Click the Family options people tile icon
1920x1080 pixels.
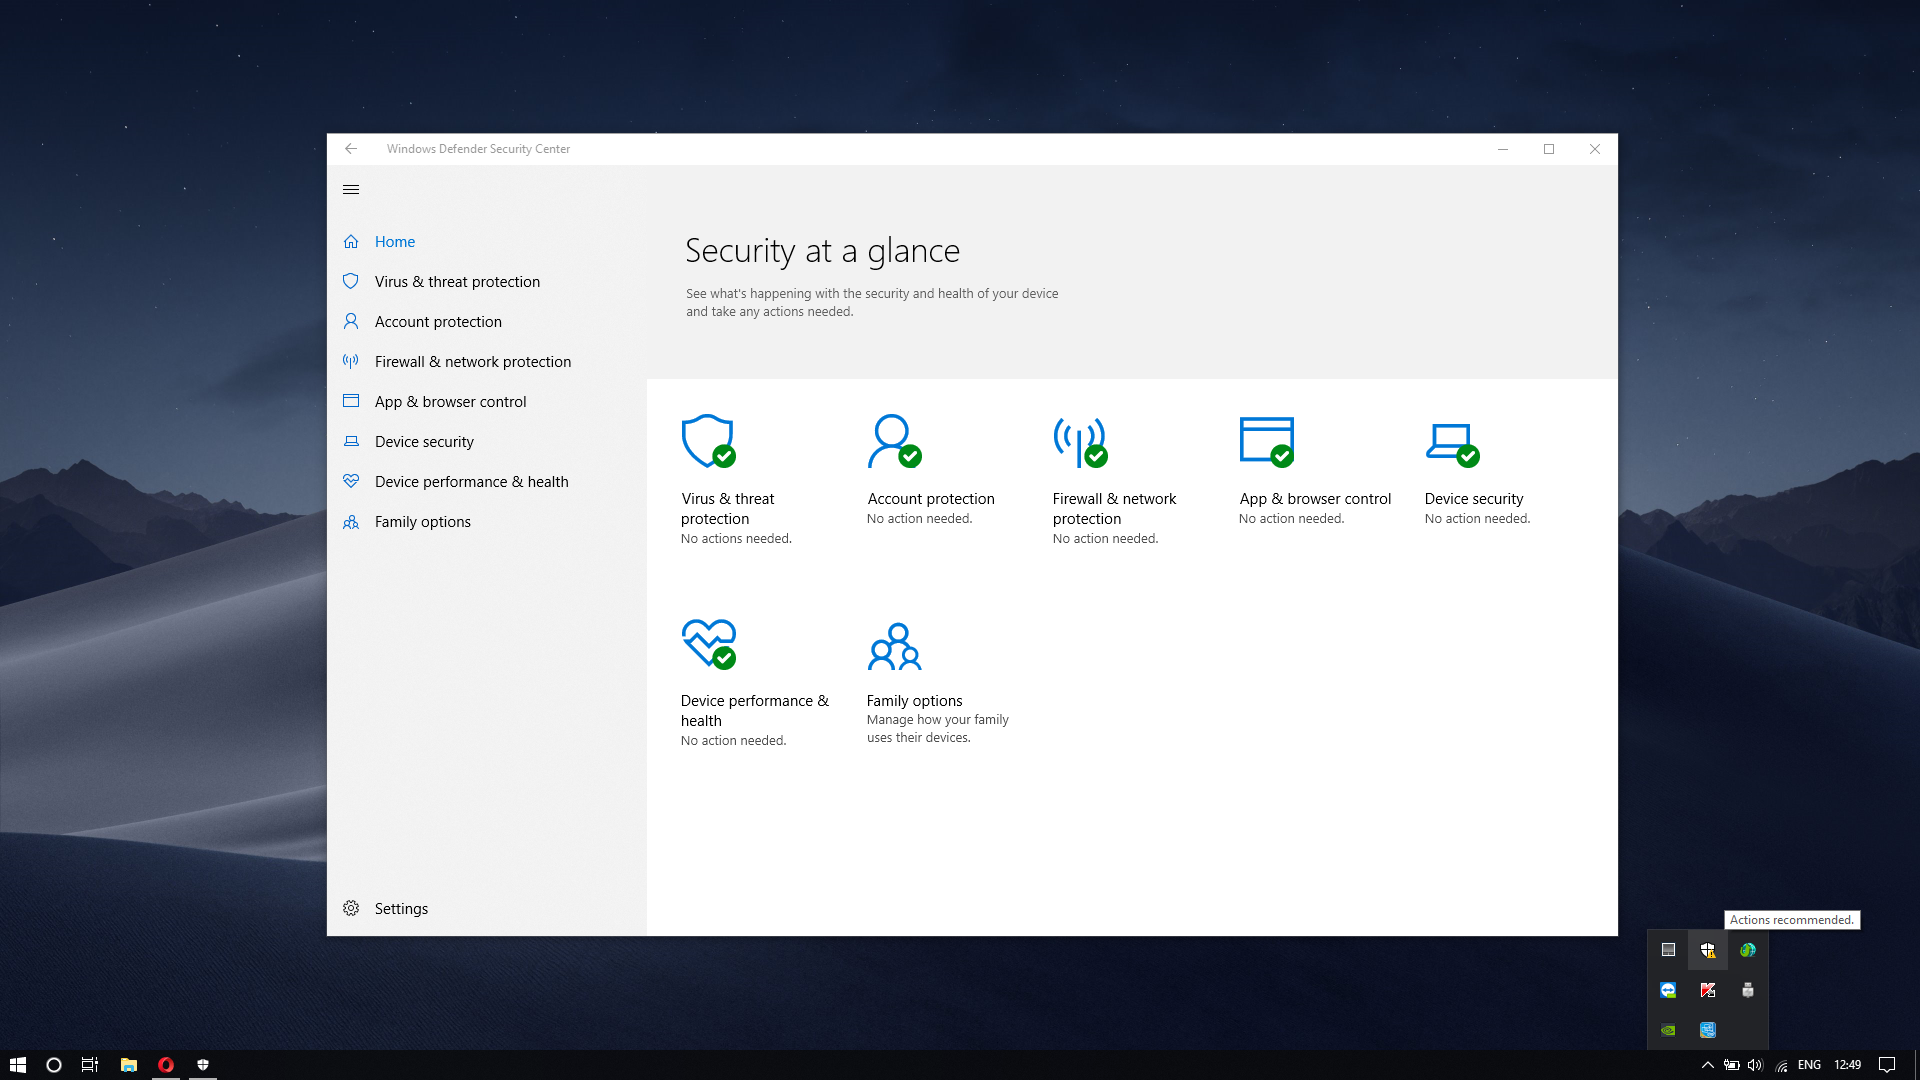(x=894, y=646)
